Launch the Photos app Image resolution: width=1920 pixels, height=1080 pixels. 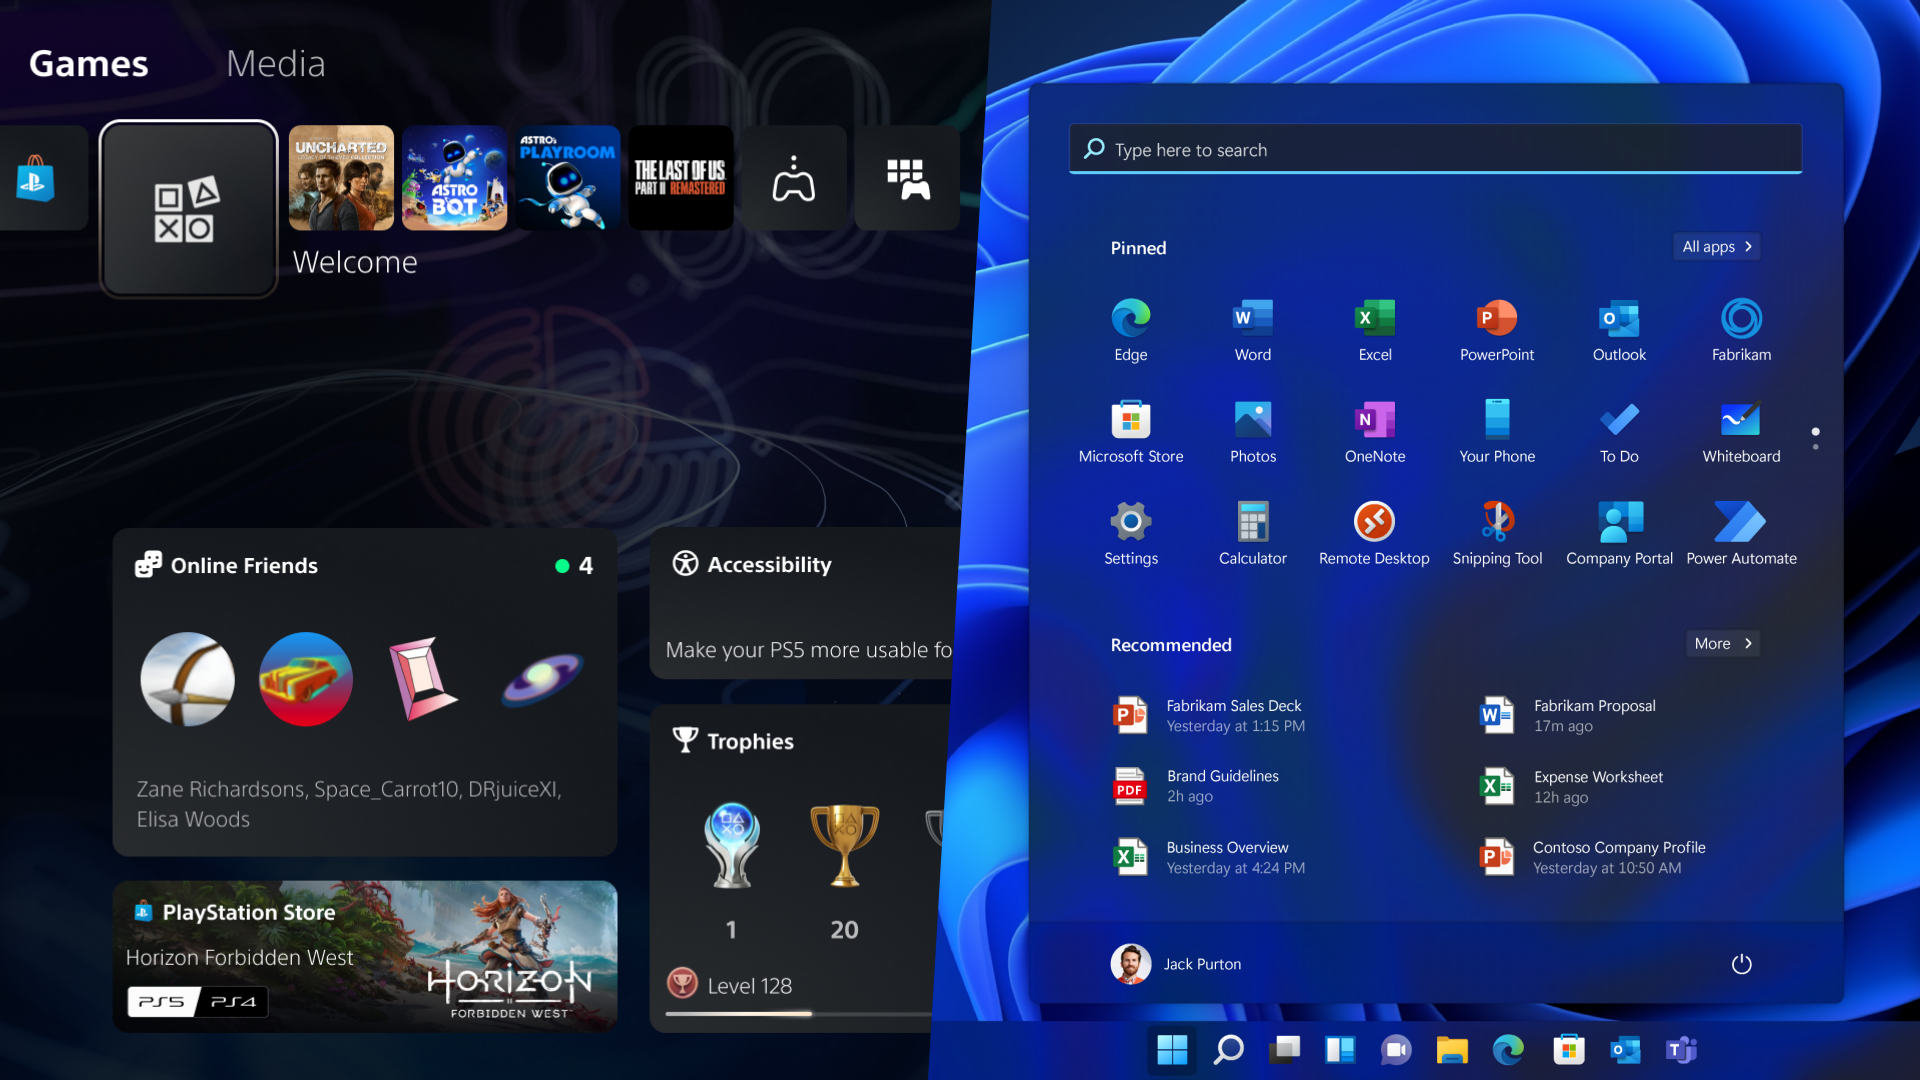(x=1253, y=432)
